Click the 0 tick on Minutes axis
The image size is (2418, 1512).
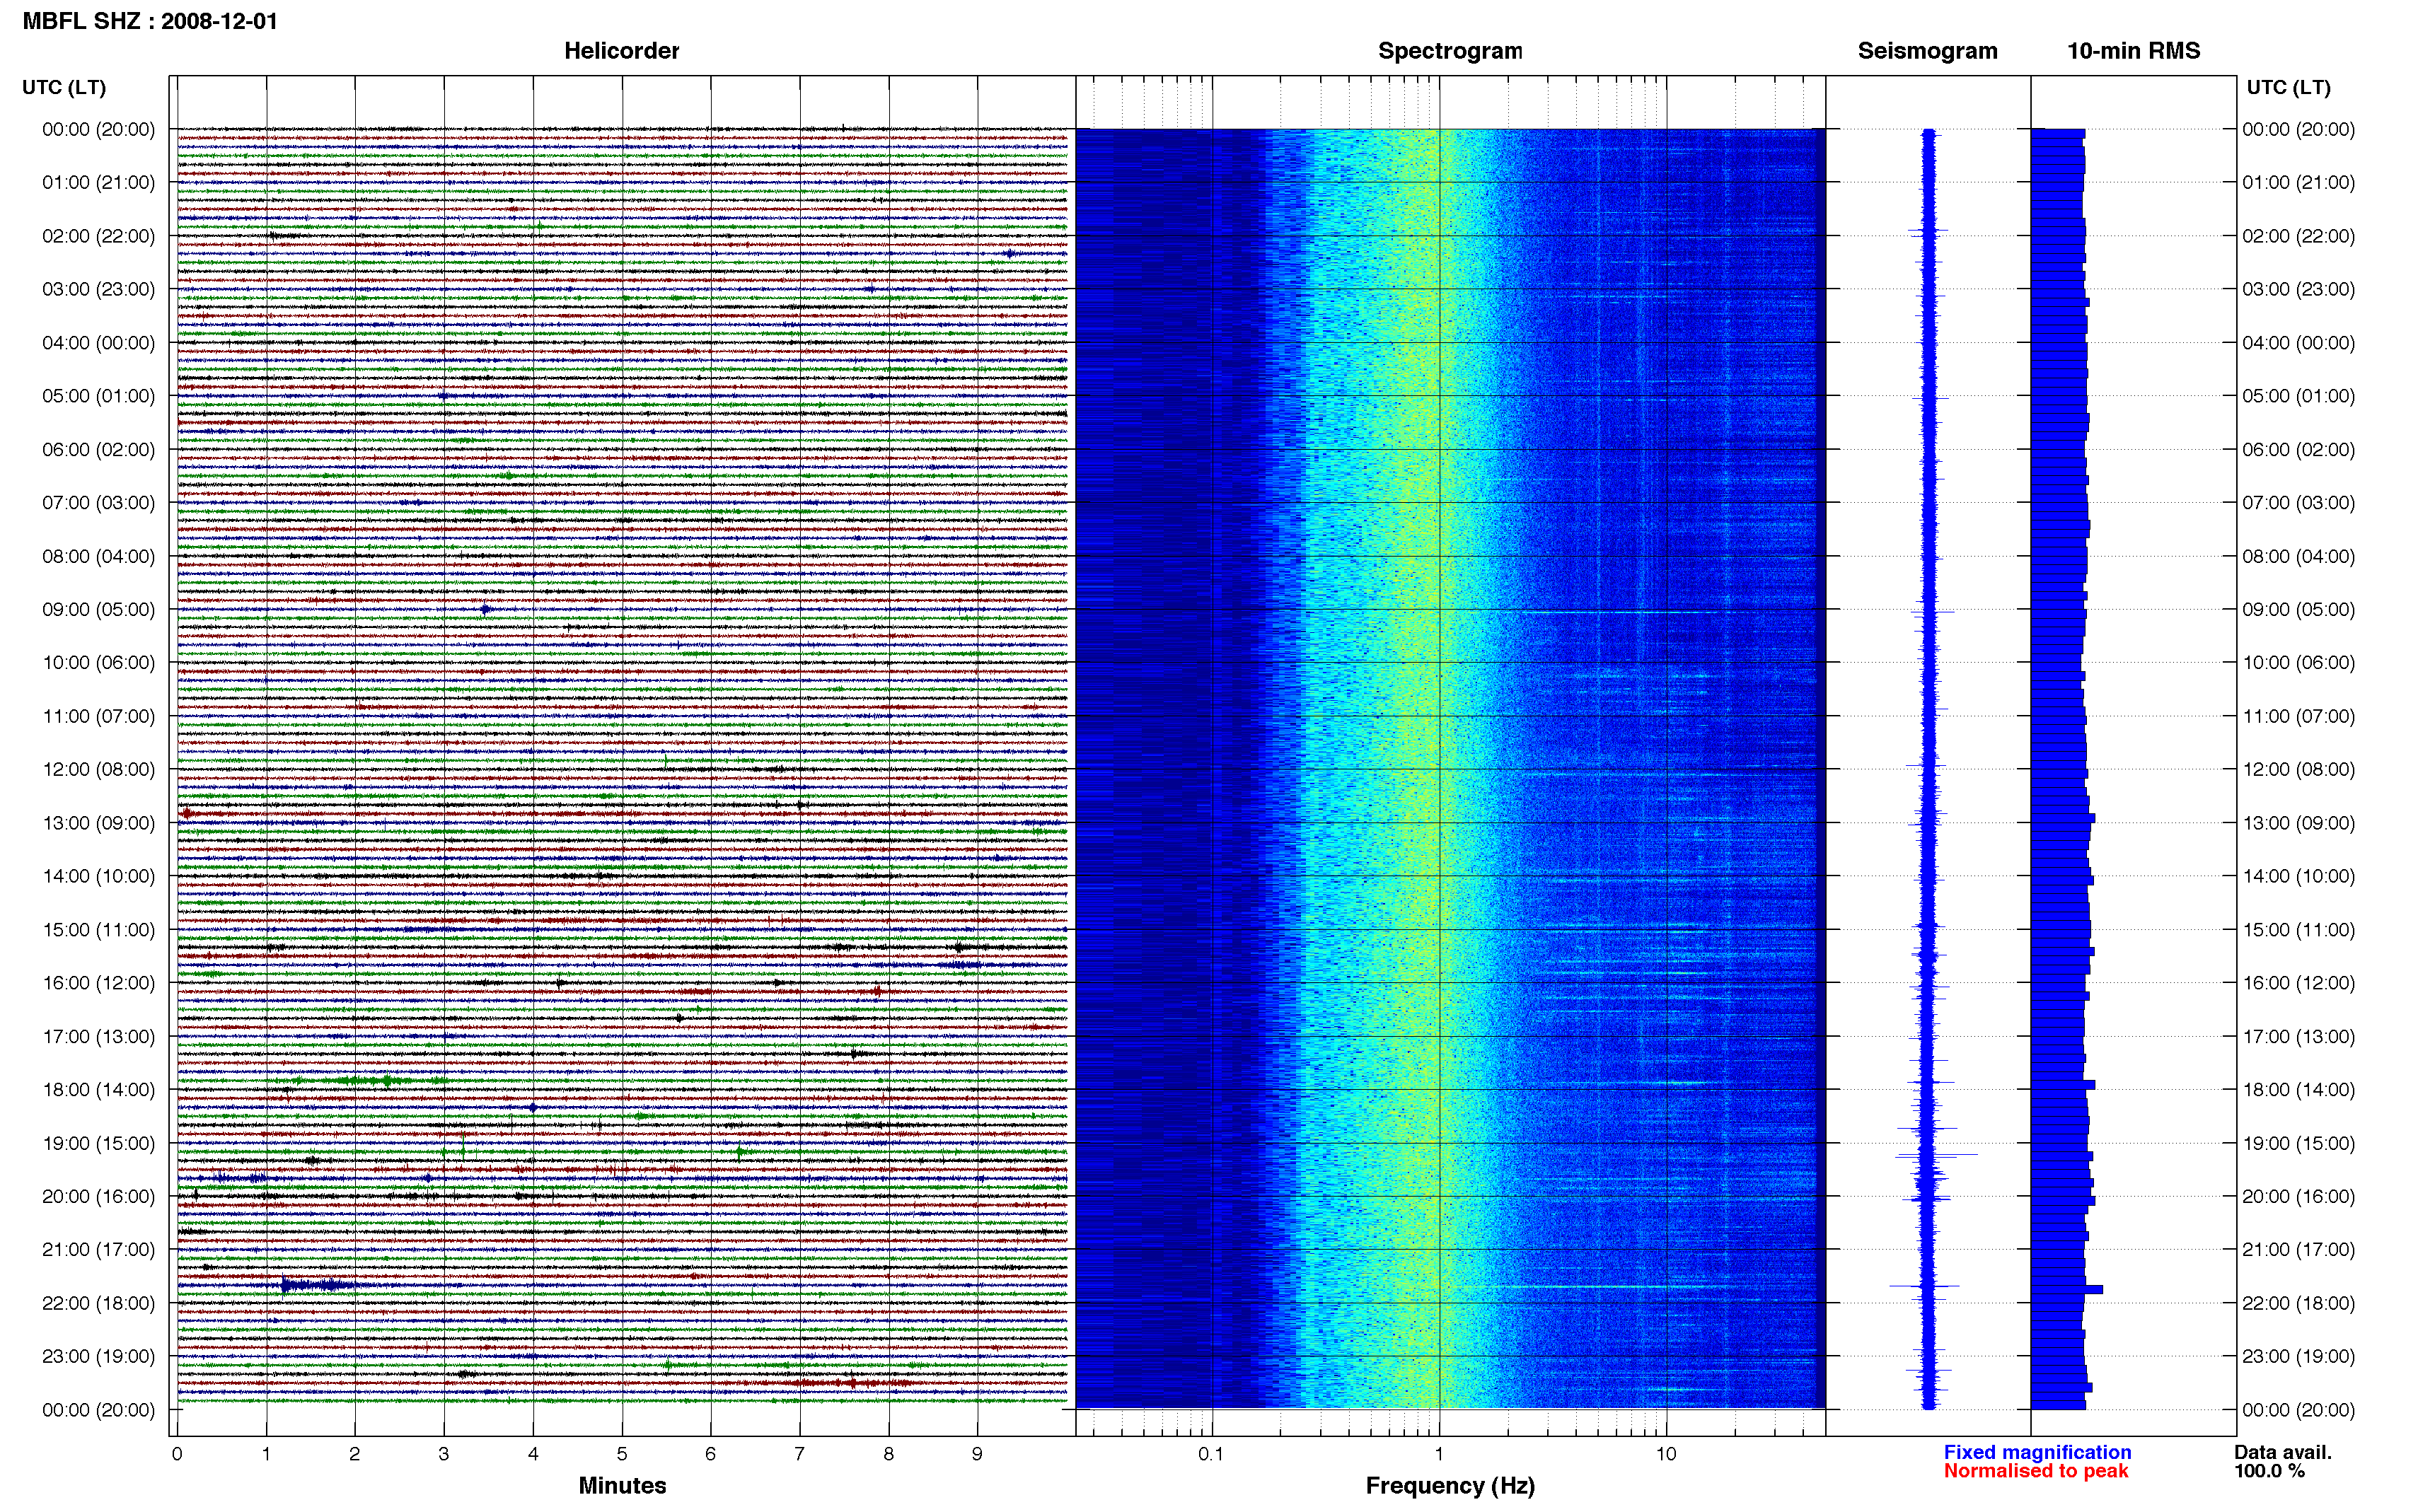177,1454
